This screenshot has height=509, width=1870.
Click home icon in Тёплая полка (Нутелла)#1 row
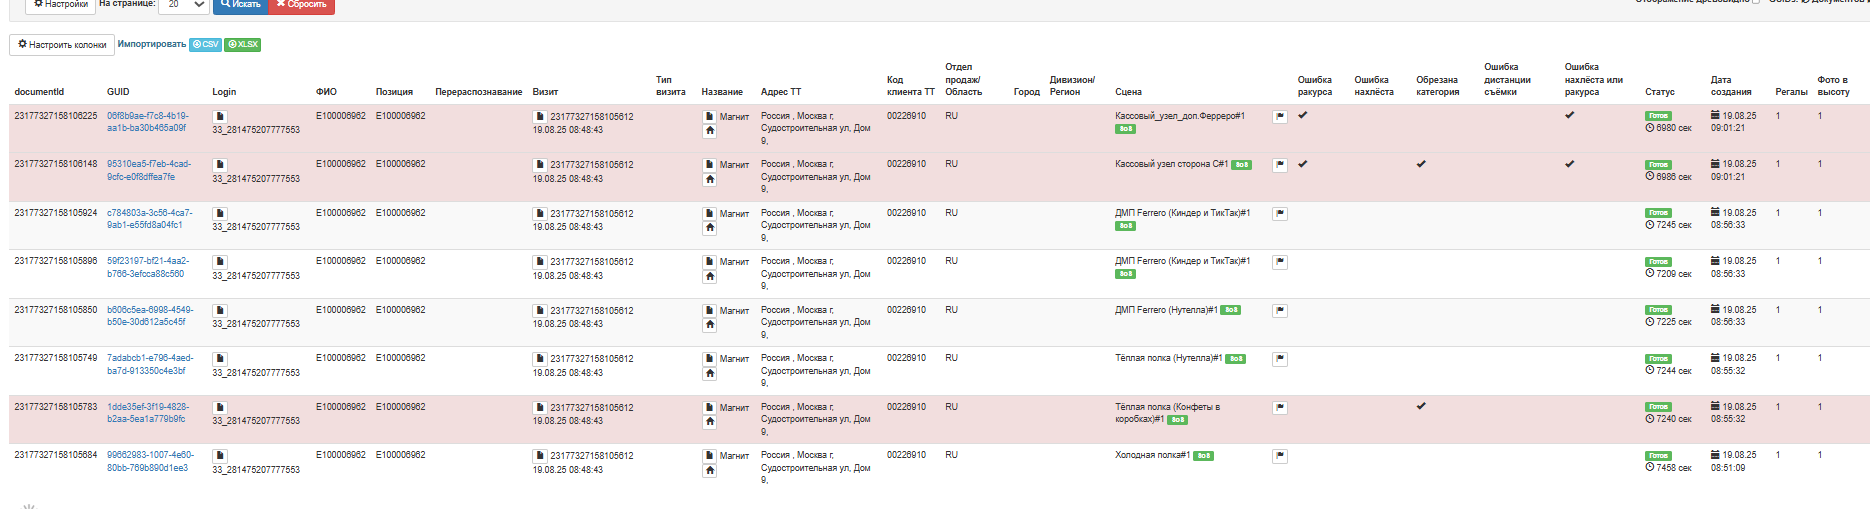[709, 373]
